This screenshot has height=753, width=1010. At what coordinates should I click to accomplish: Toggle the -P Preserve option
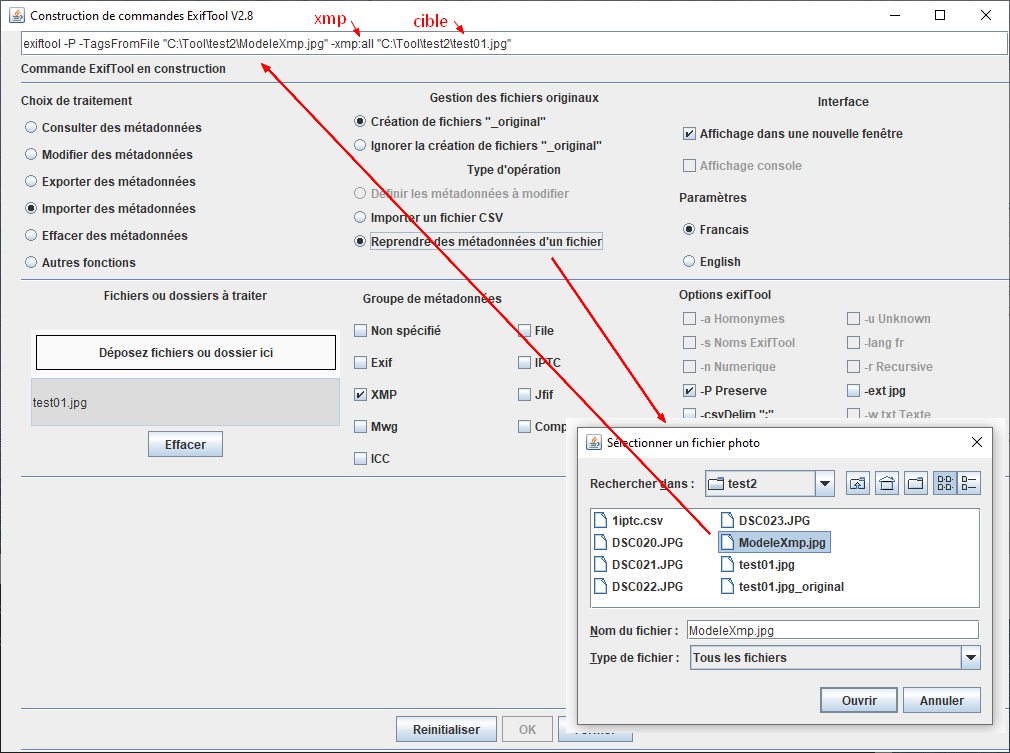(x=689, y=390)
